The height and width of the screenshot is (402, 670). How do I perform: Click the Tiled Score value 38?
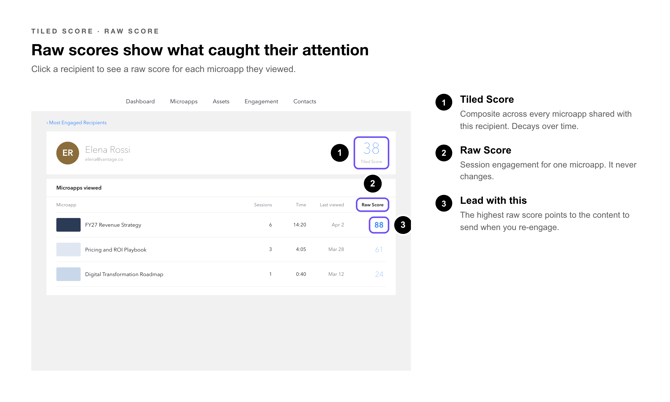pos(371,149)
